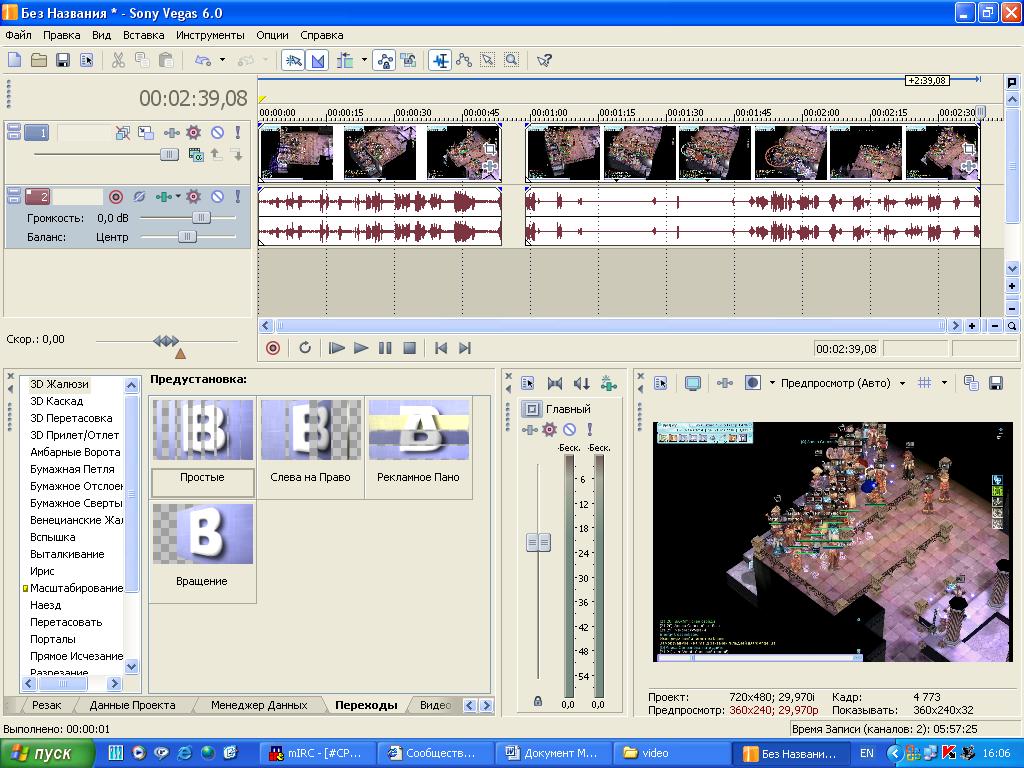Screen dimensions: 1024x768
Task: Copy the selection using the toolbar icon
Action: point(142,61)
